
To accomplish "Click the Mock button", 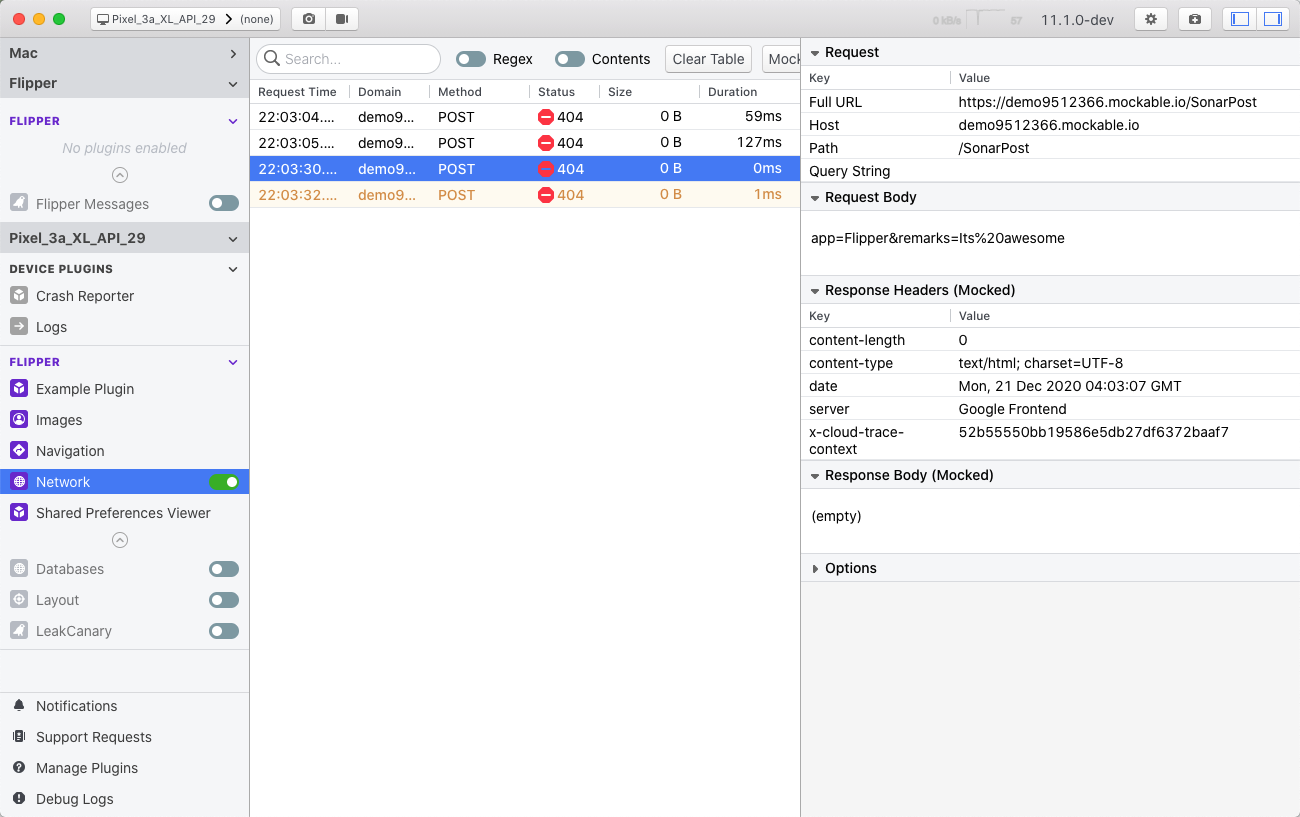I will pos(782,59).
